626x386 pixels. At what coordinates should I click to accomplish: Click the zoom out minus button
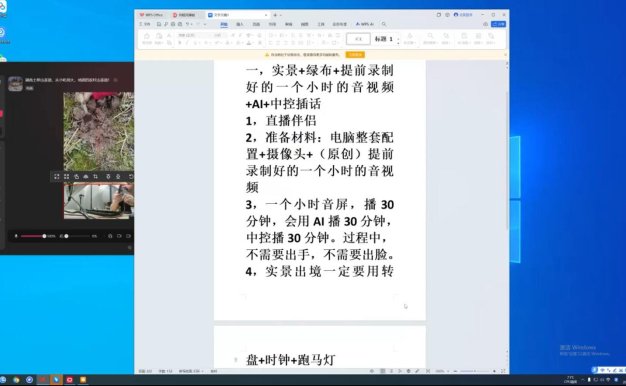[455, 371]
